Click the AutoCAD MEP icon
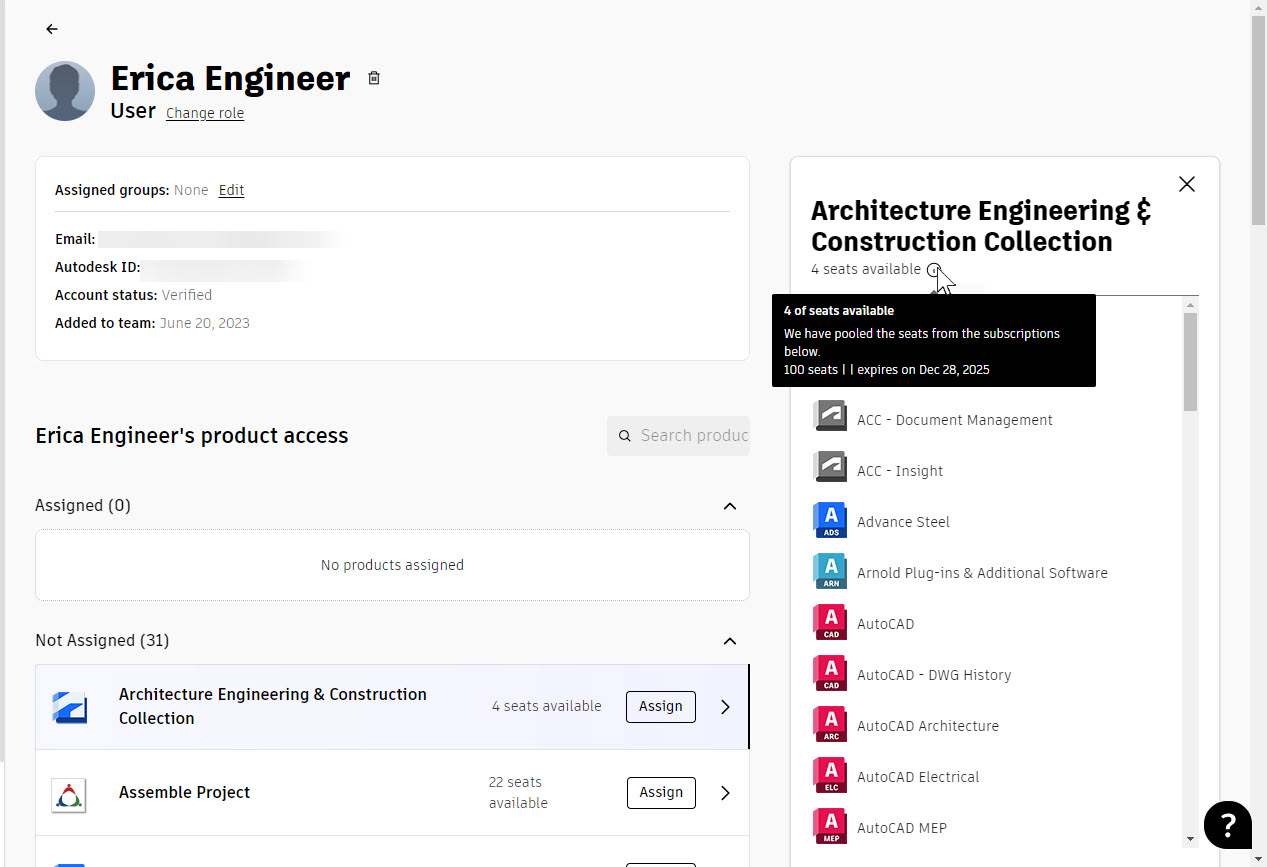This screenshot has width=1267, height=867. [830, 826]
